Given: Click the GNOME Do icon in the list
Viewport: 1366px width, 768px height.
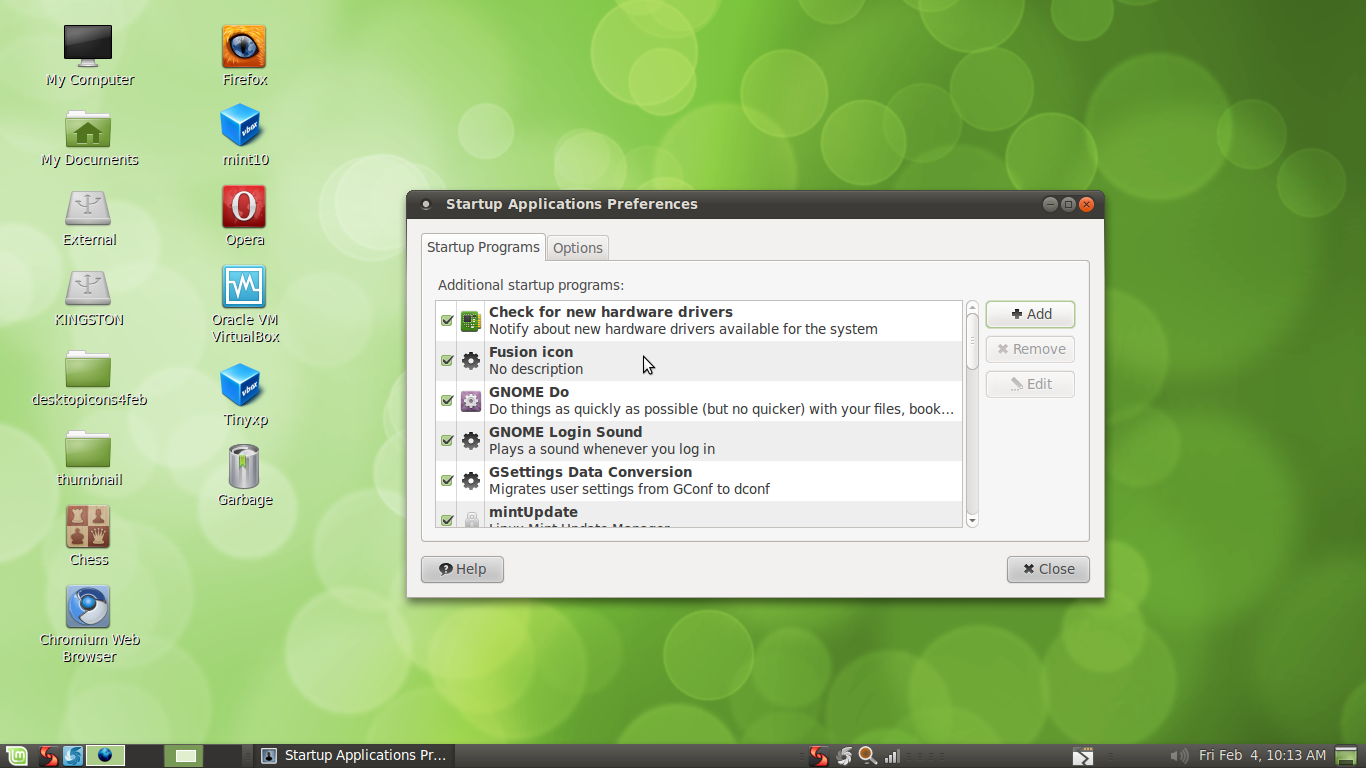Looking at the screenshot, I should (x=470, y=400).
